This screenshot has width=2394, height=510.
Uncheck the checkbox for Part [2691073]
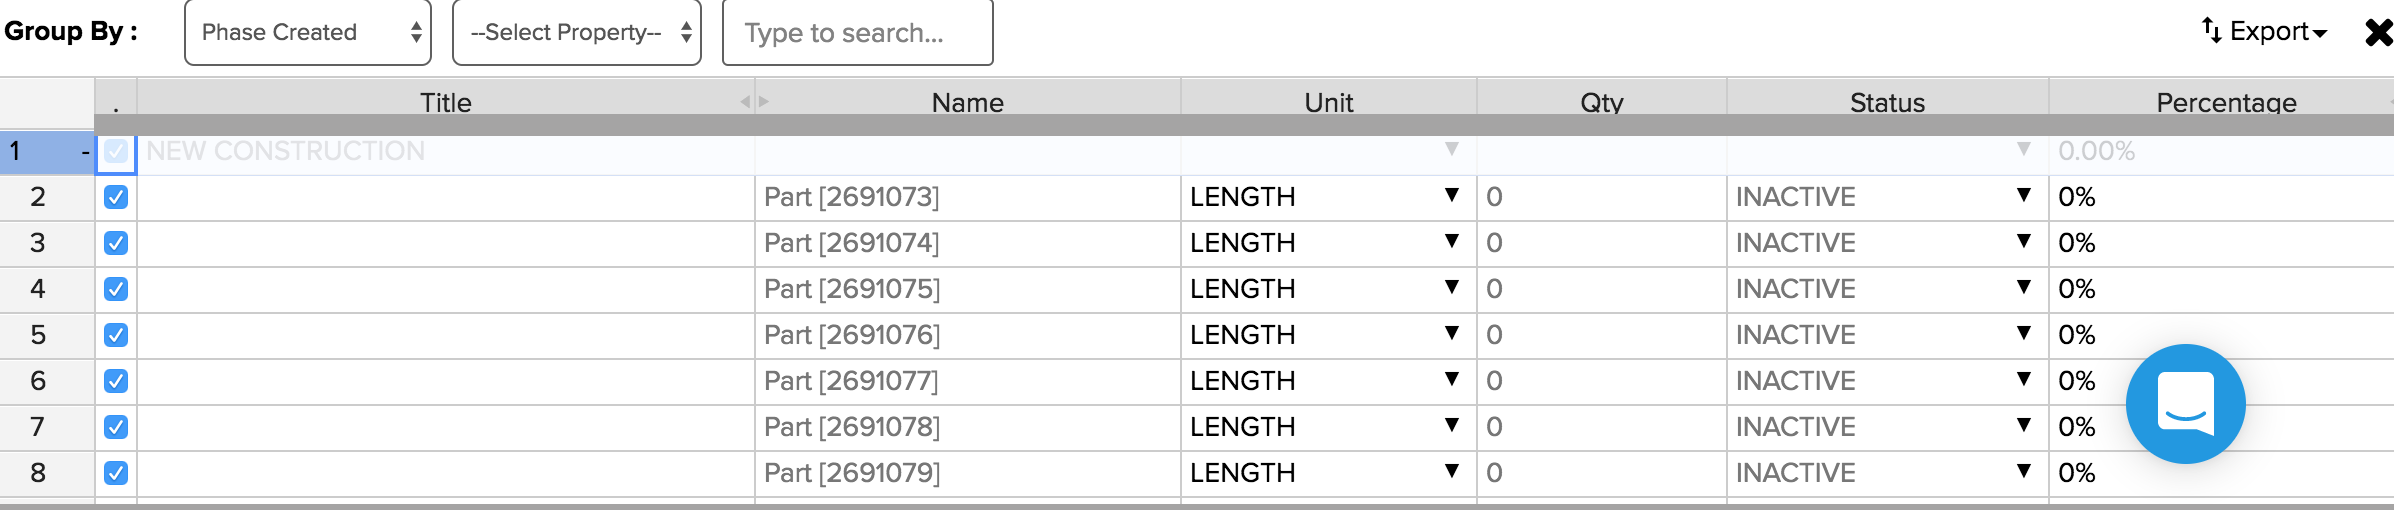116,197
